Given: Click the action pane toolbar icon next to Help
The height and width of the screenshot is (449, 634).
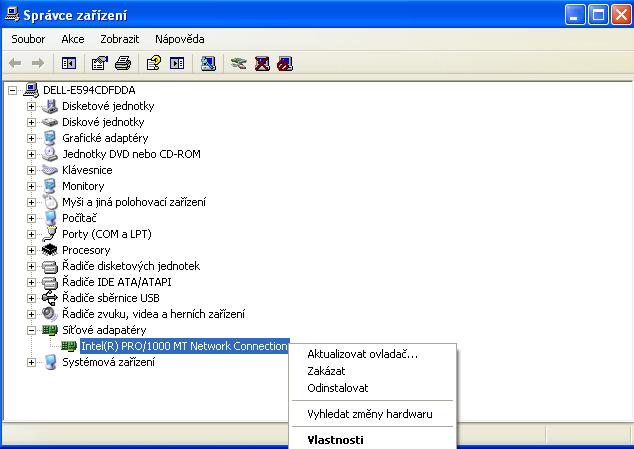Looking at the screenshot, I should click(177, 63).
